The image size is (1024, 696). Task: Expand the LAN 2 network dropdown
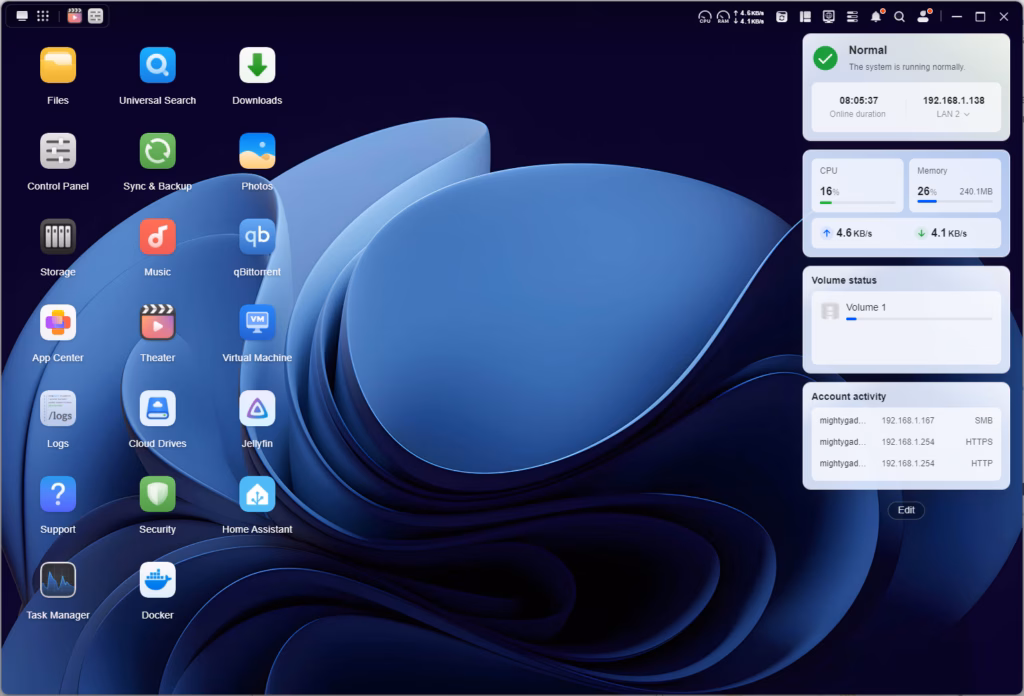click(x=953, y=115)
